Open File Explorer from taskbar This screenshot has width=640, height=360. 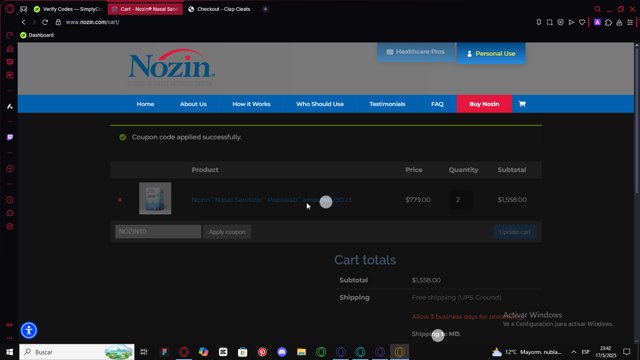click(x=301, y=352)
